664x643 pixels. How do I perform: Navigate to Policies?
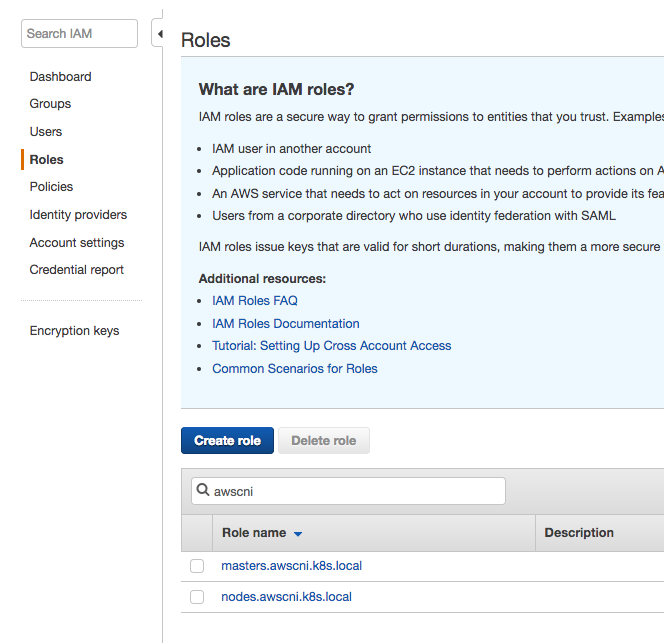pyautogui.click(x=51, y=187)
